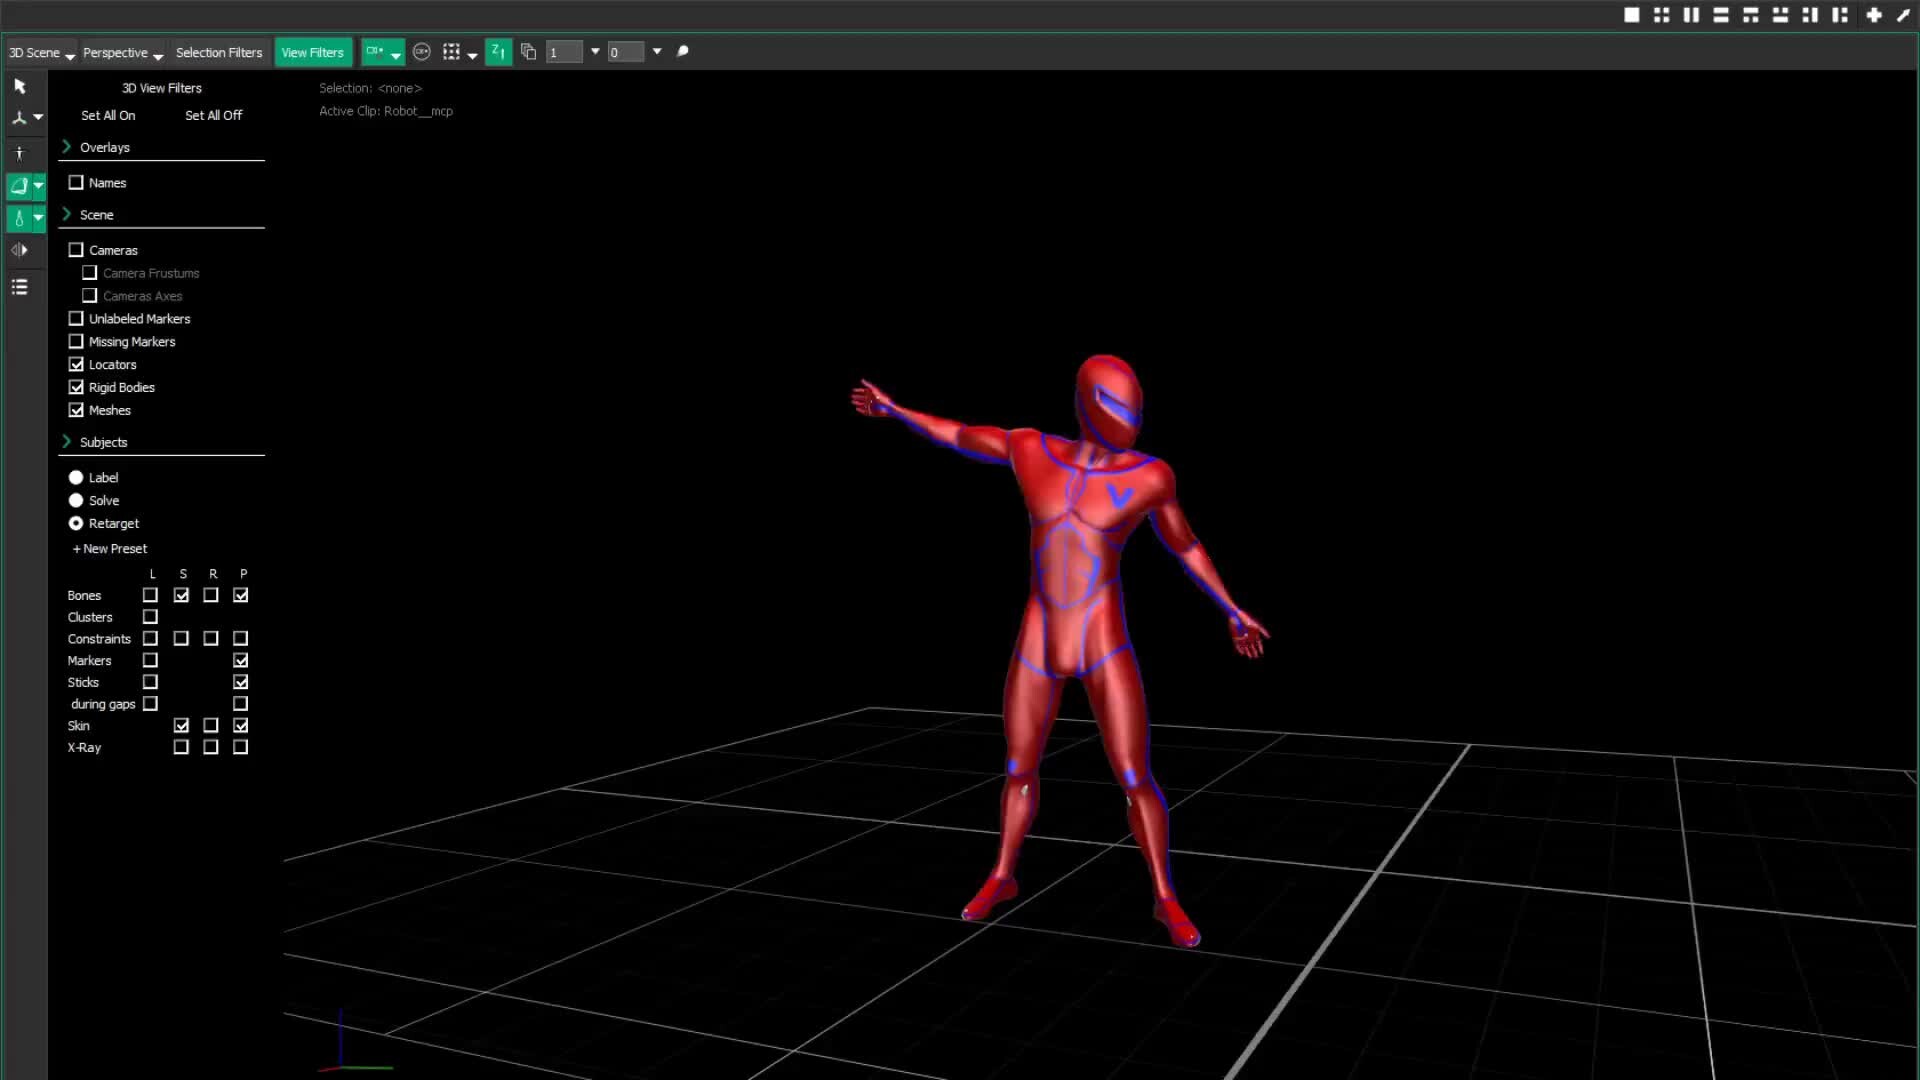Uncheck the Rigid Bodies checkbox
1920x1080 pixels.
[76, 387]
